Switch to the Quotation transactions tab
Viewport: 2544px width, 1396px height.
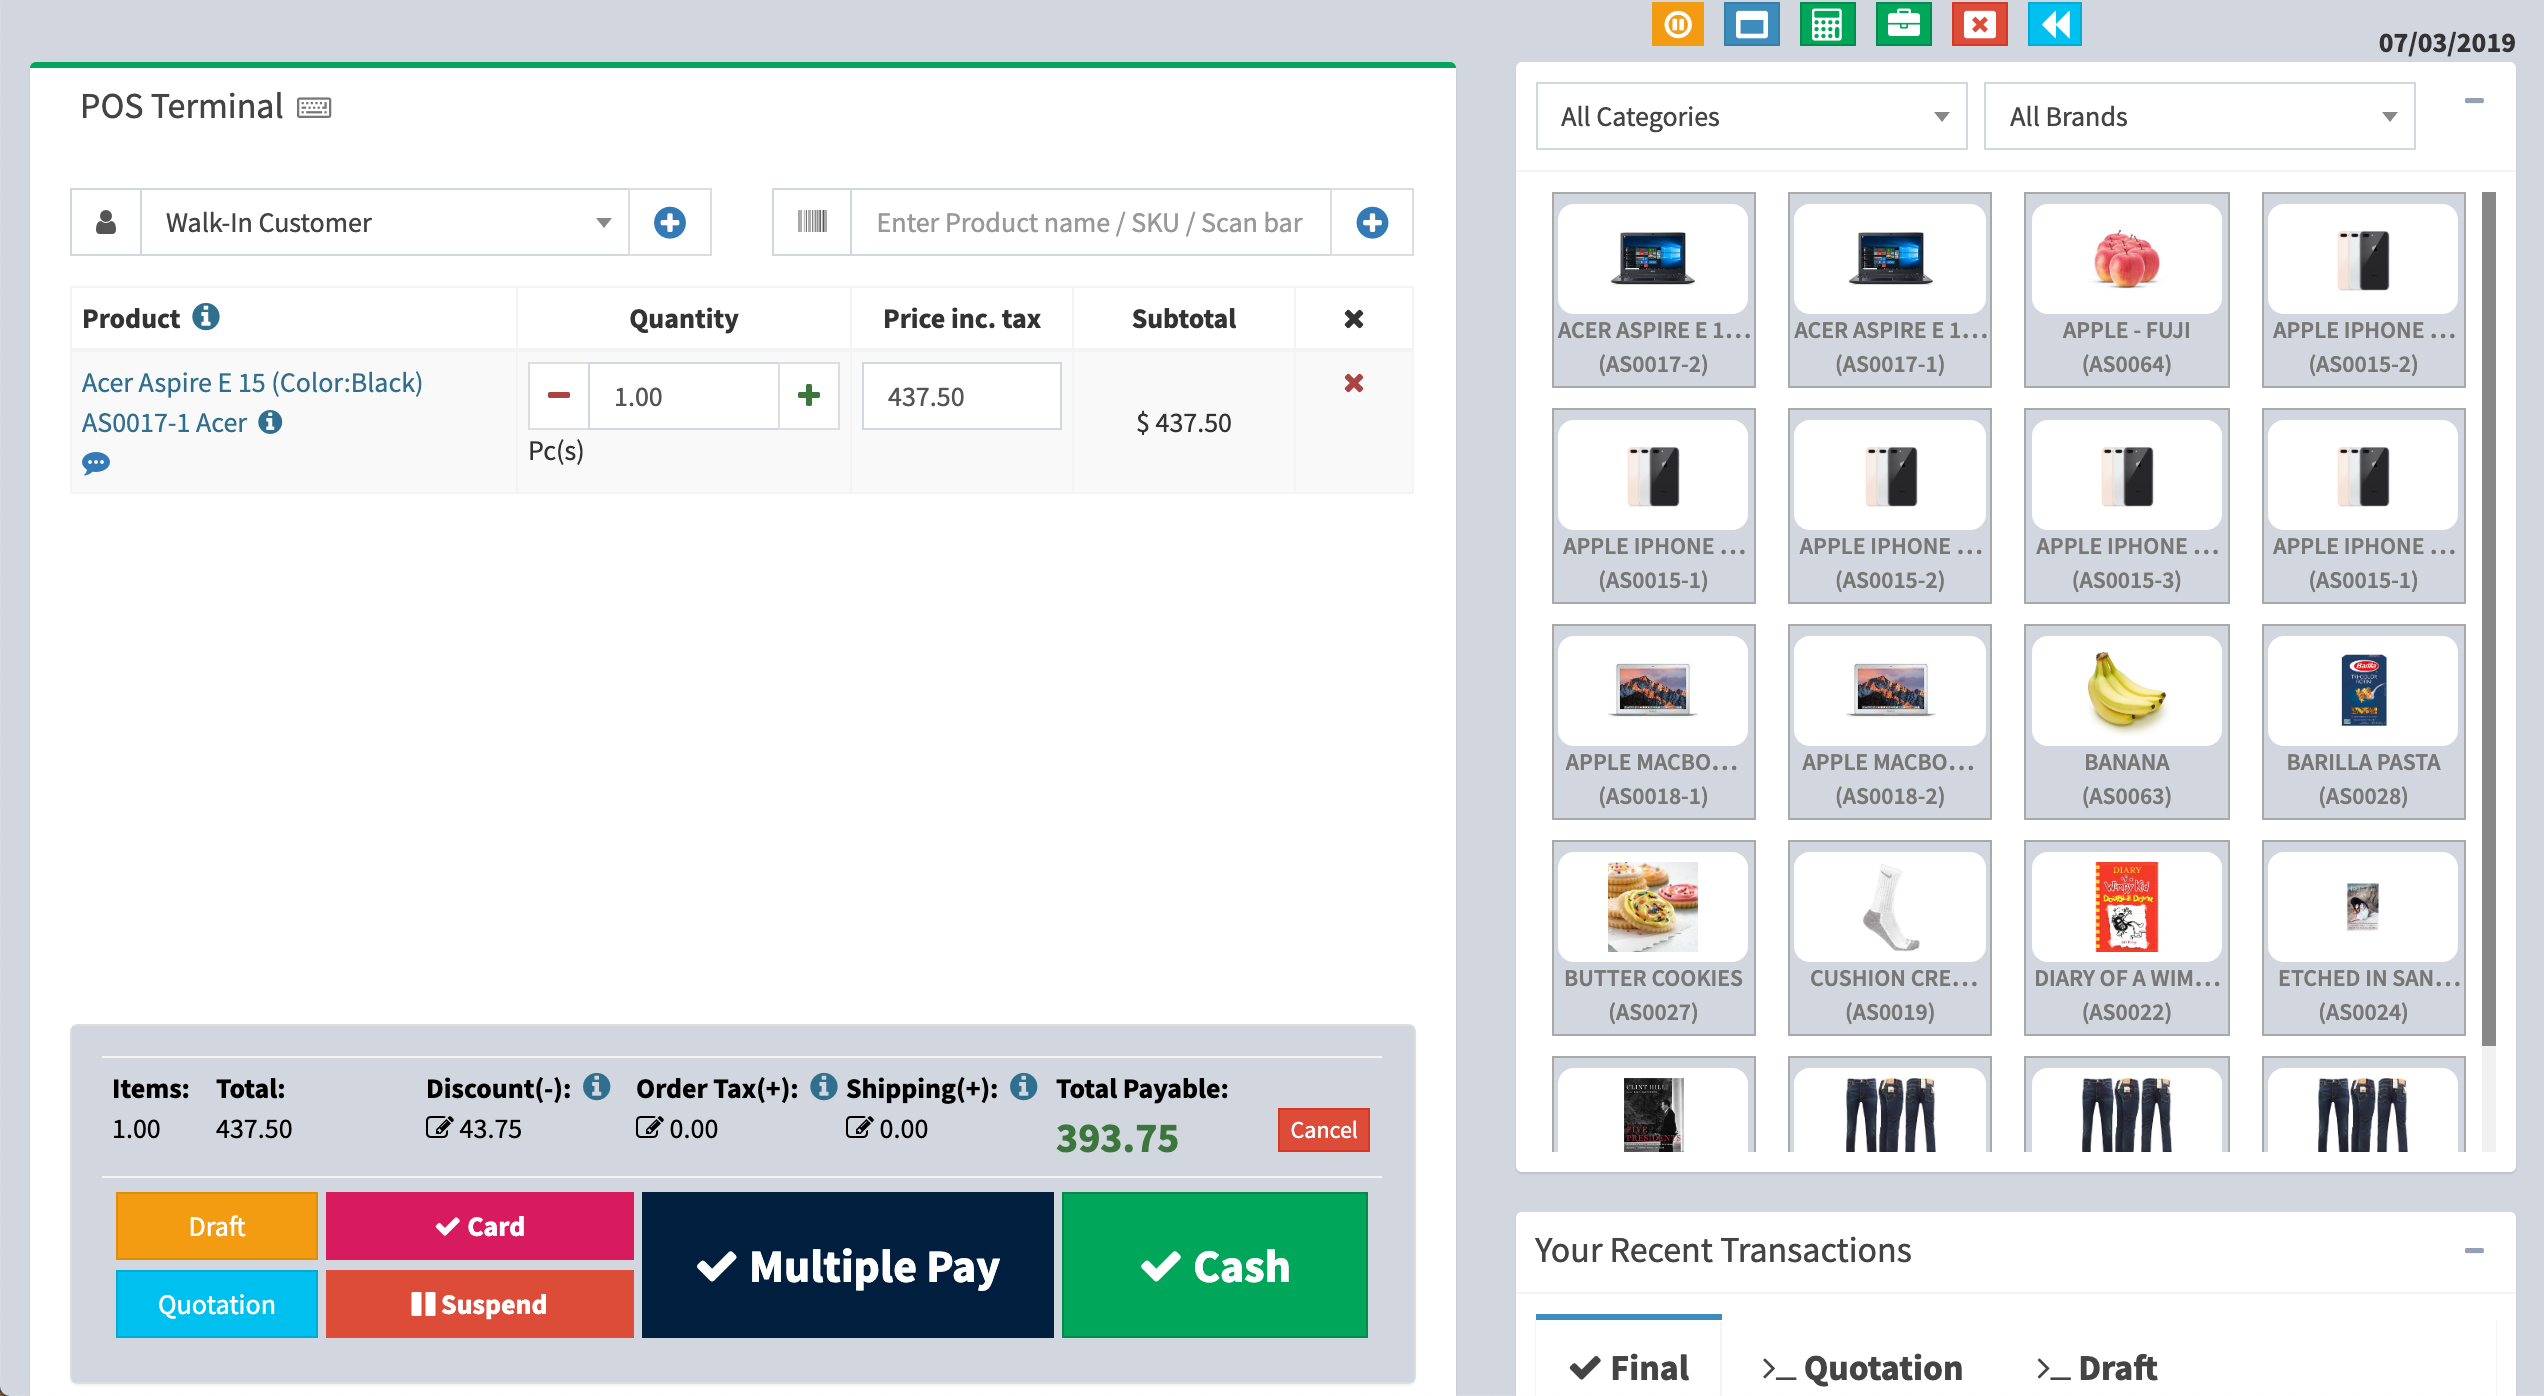coord(1862,1367)
